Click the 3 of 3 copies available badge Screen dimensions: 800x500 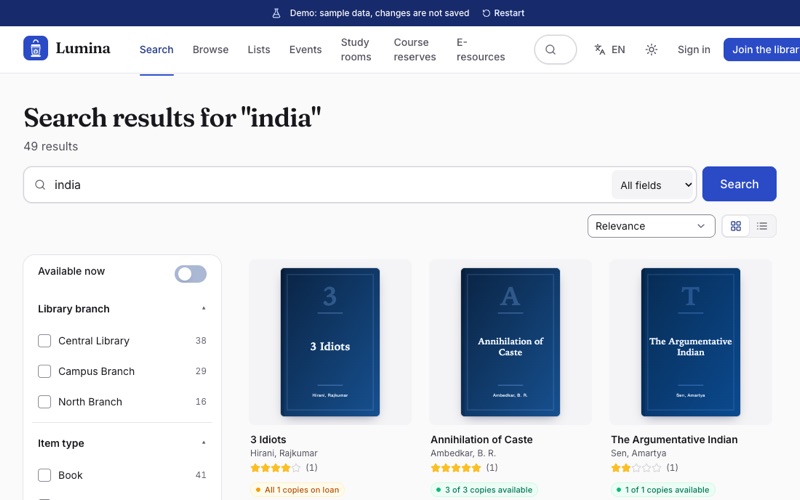(x=484, y=490)
